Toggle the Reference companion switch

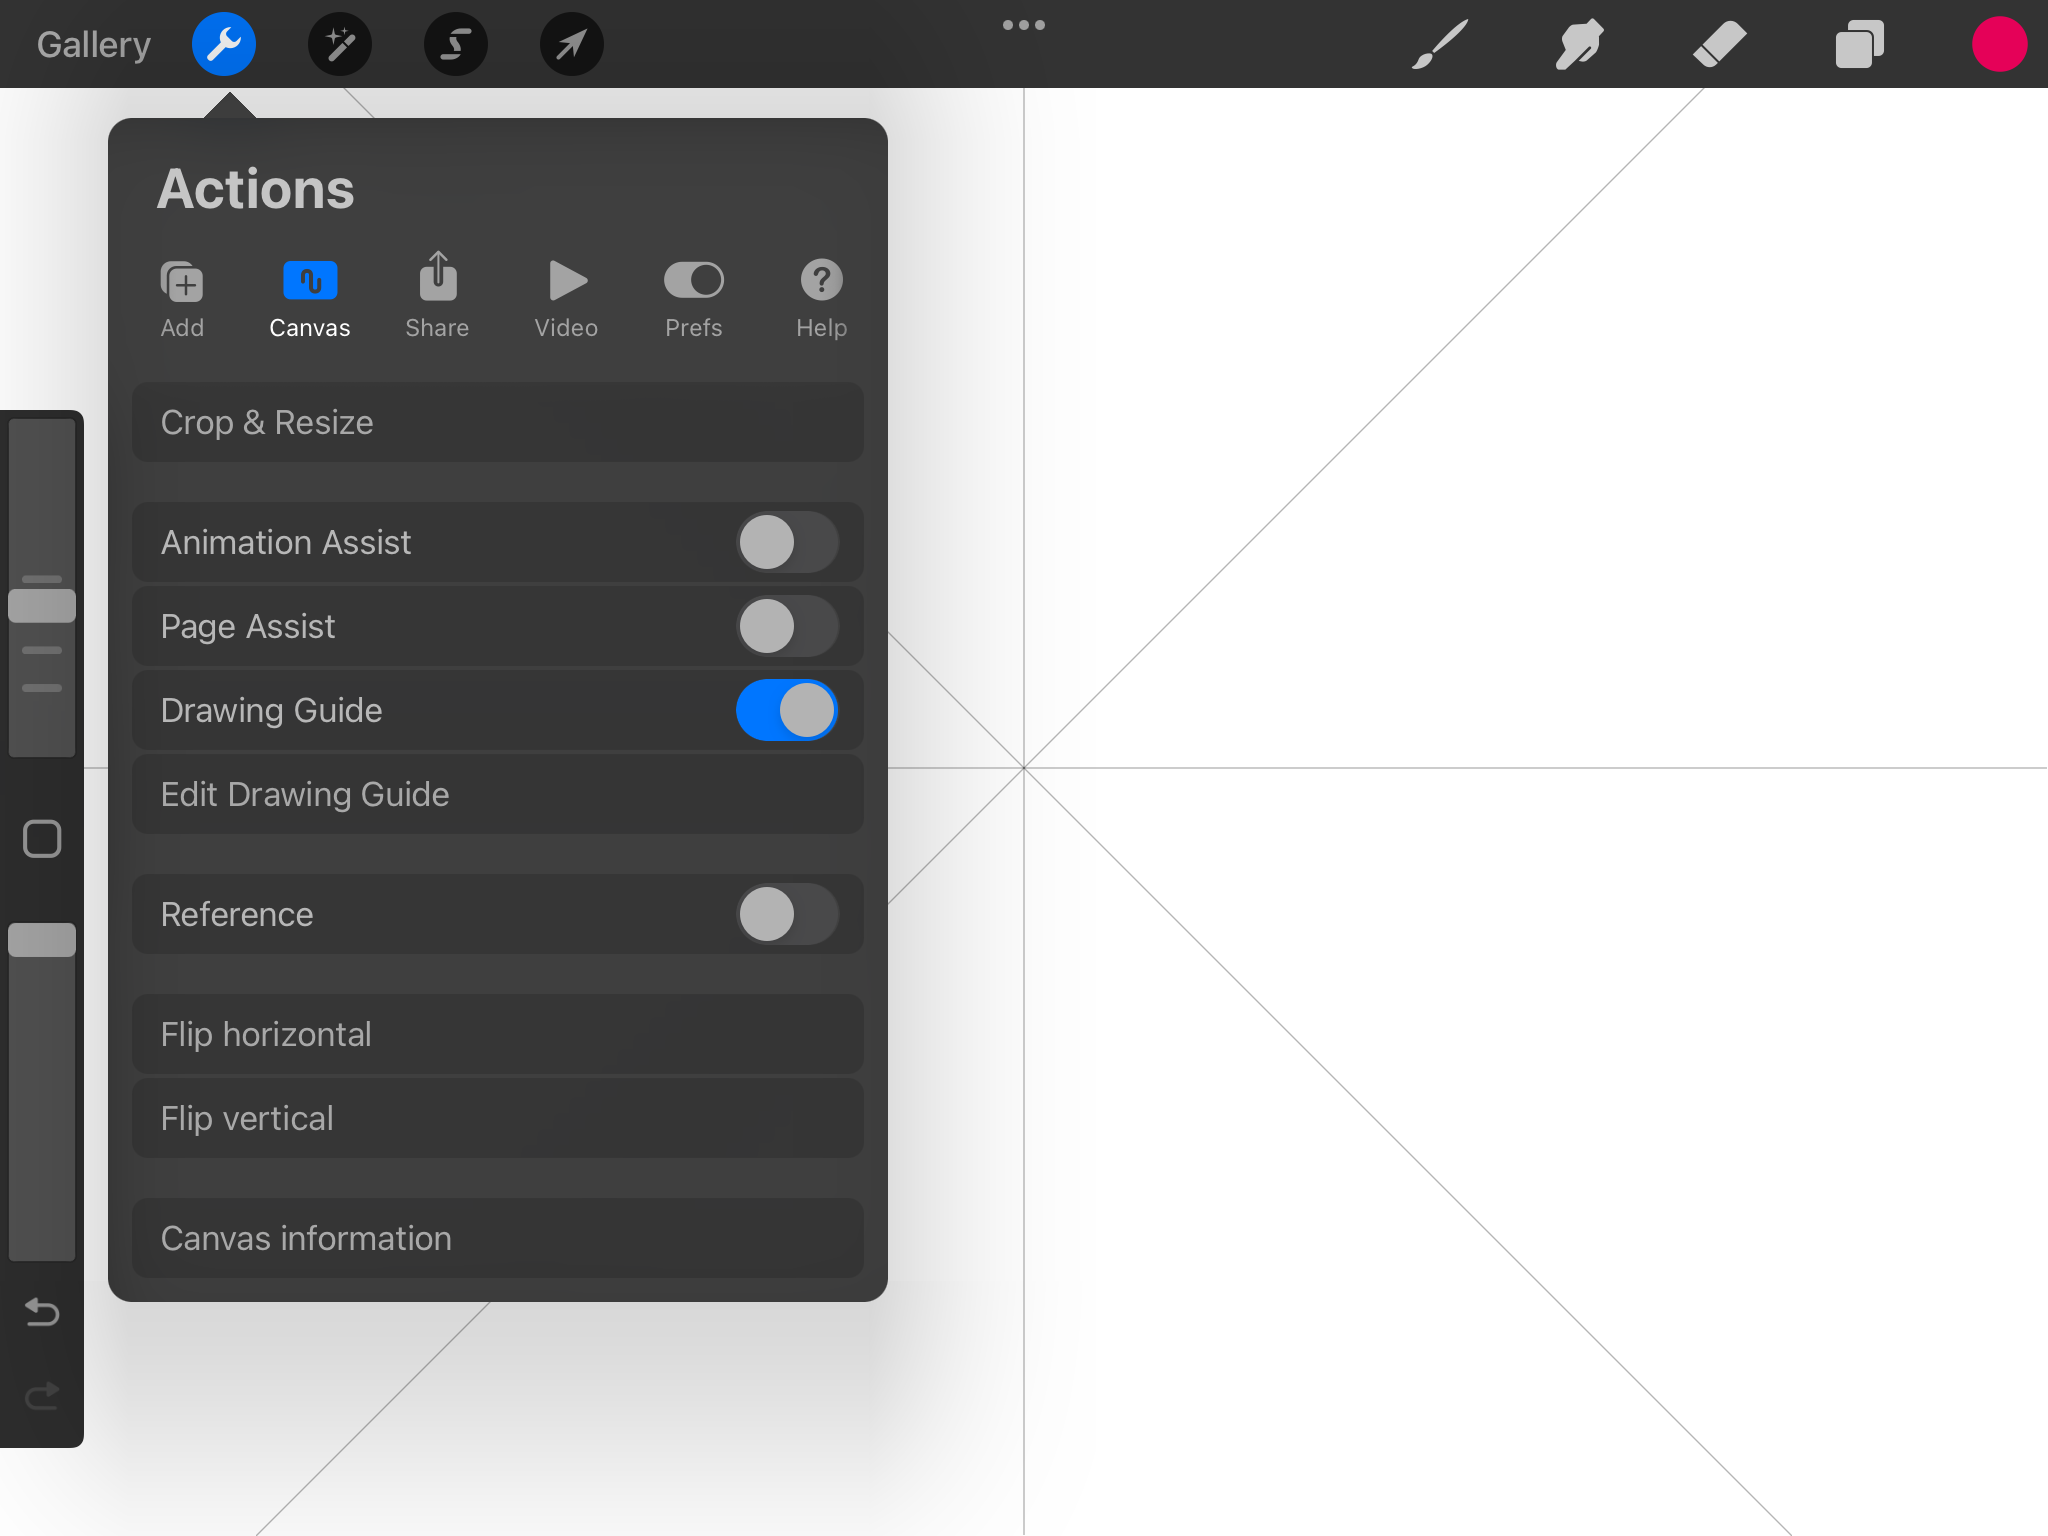click(x=787, y=914)
